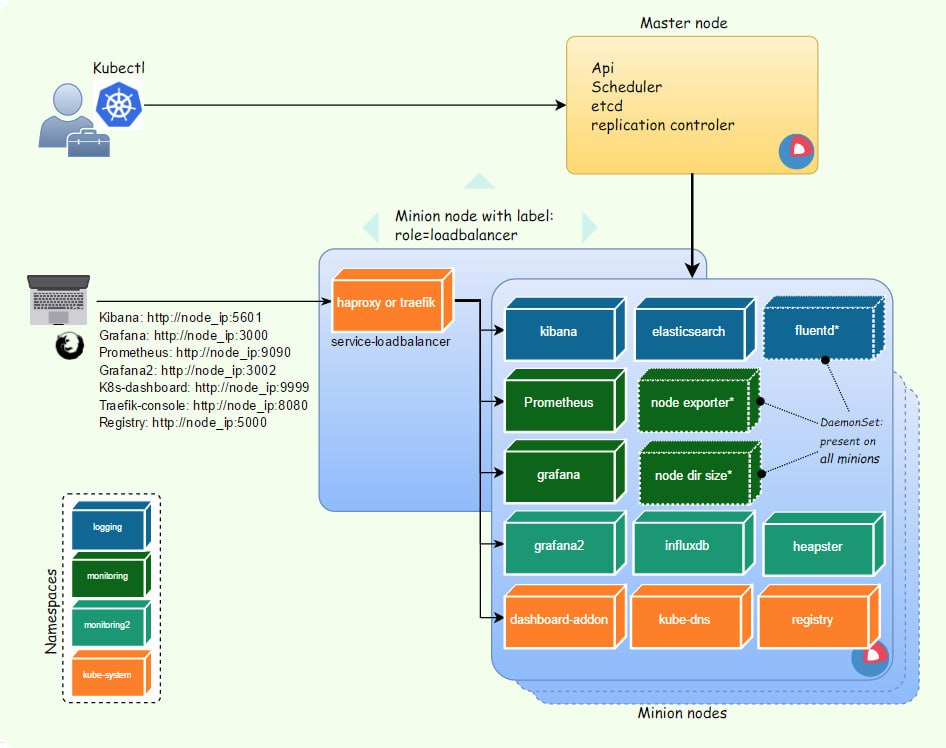
Task: Select the dashboard-addon block
Action: click(565, 616)
